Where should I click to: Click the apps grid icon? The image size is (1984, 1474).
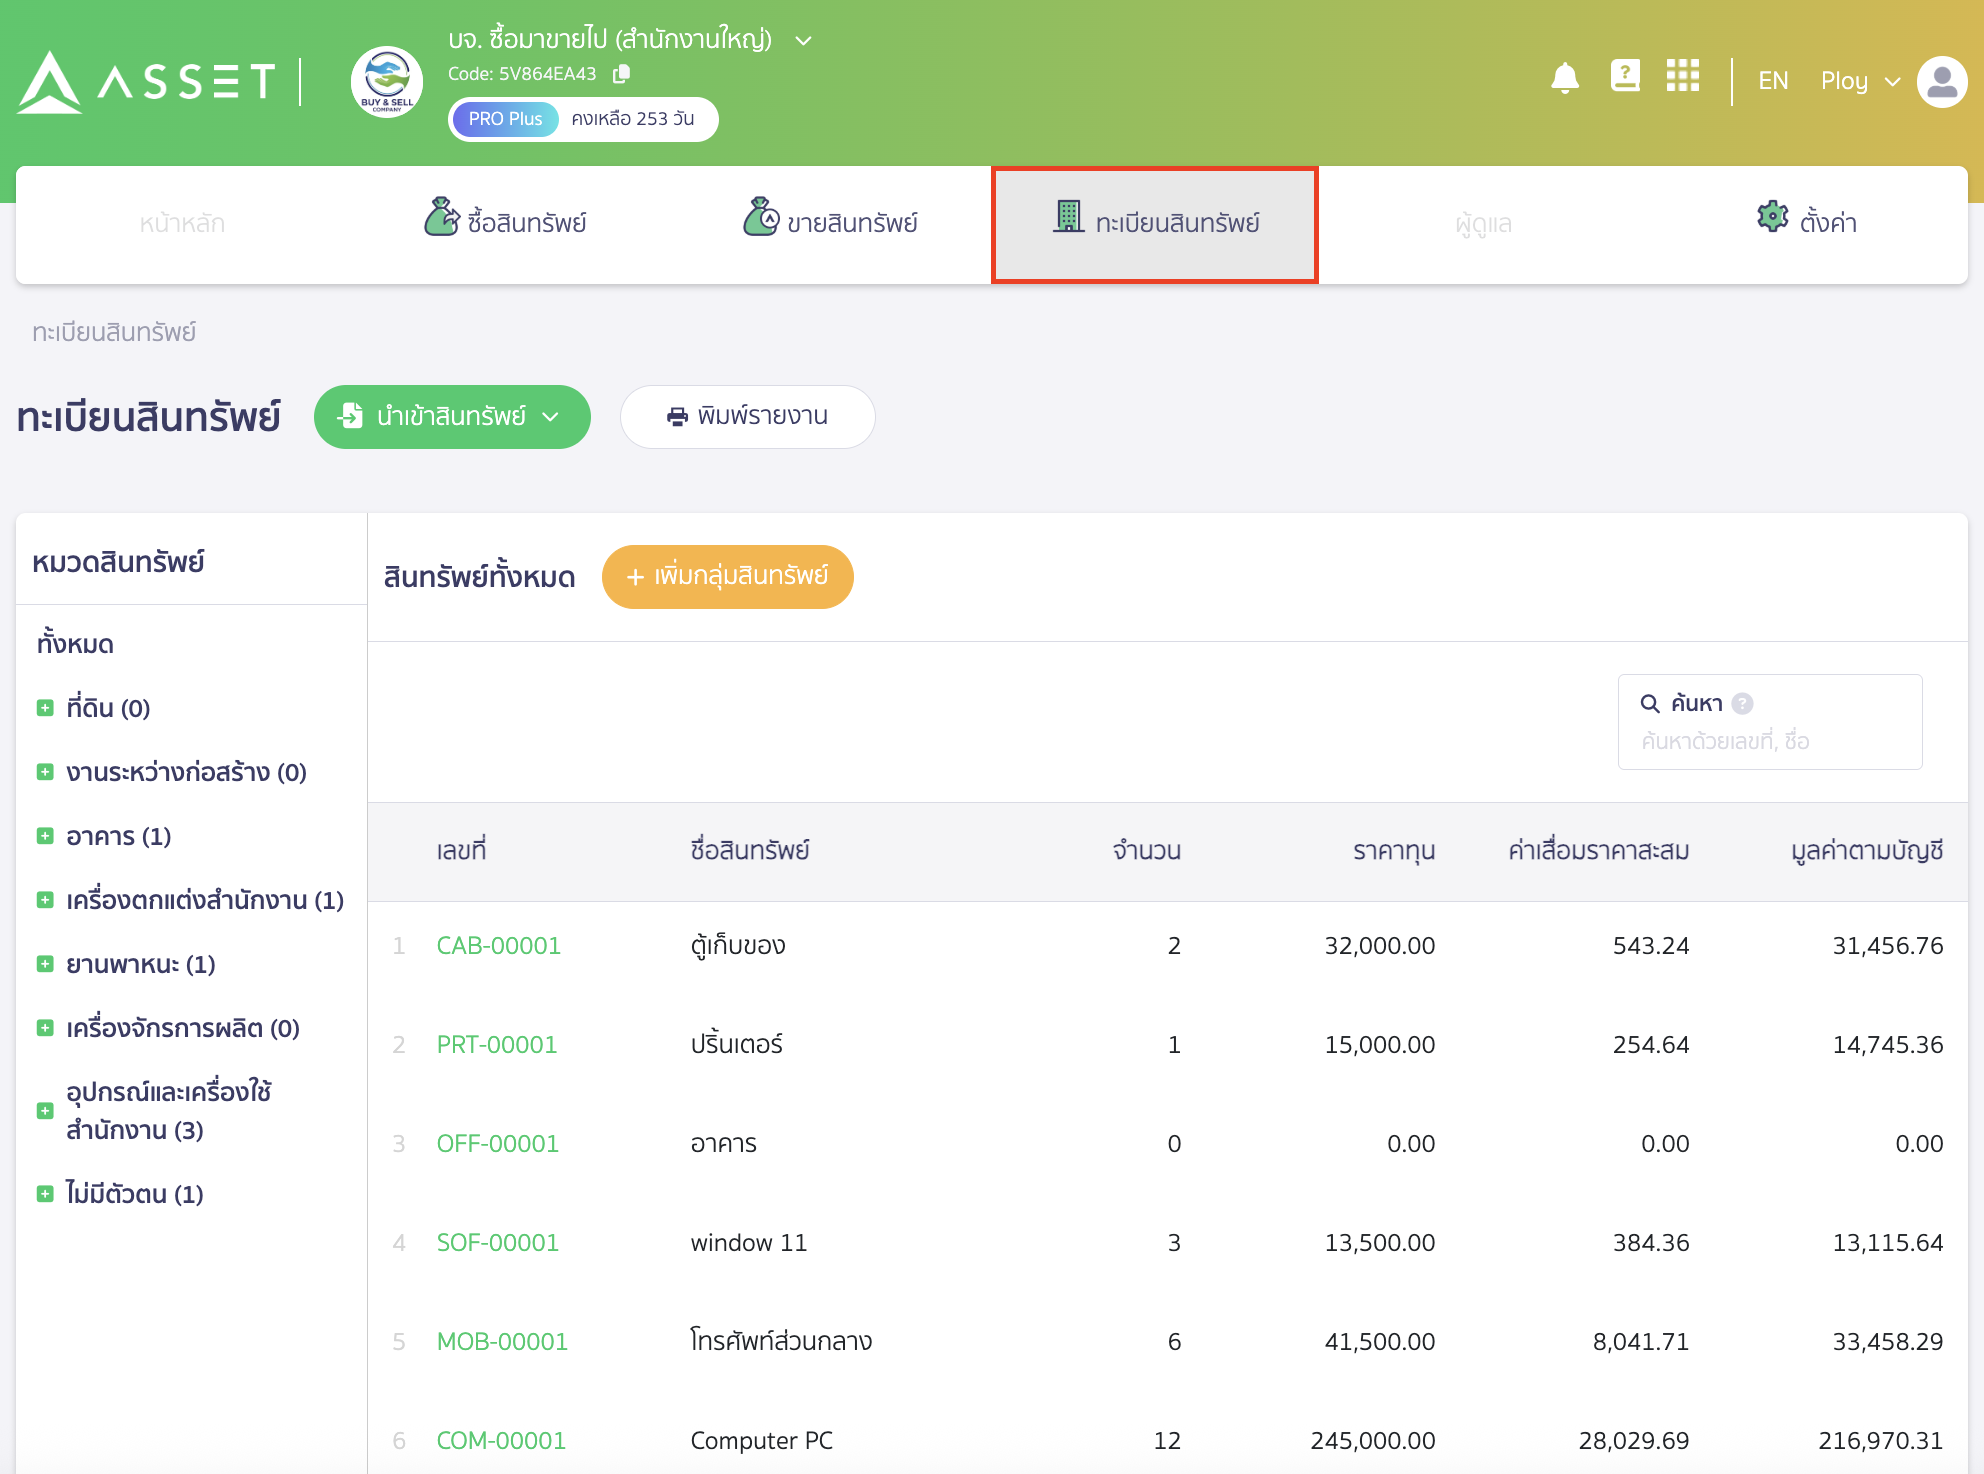[x=1683, y=76]
